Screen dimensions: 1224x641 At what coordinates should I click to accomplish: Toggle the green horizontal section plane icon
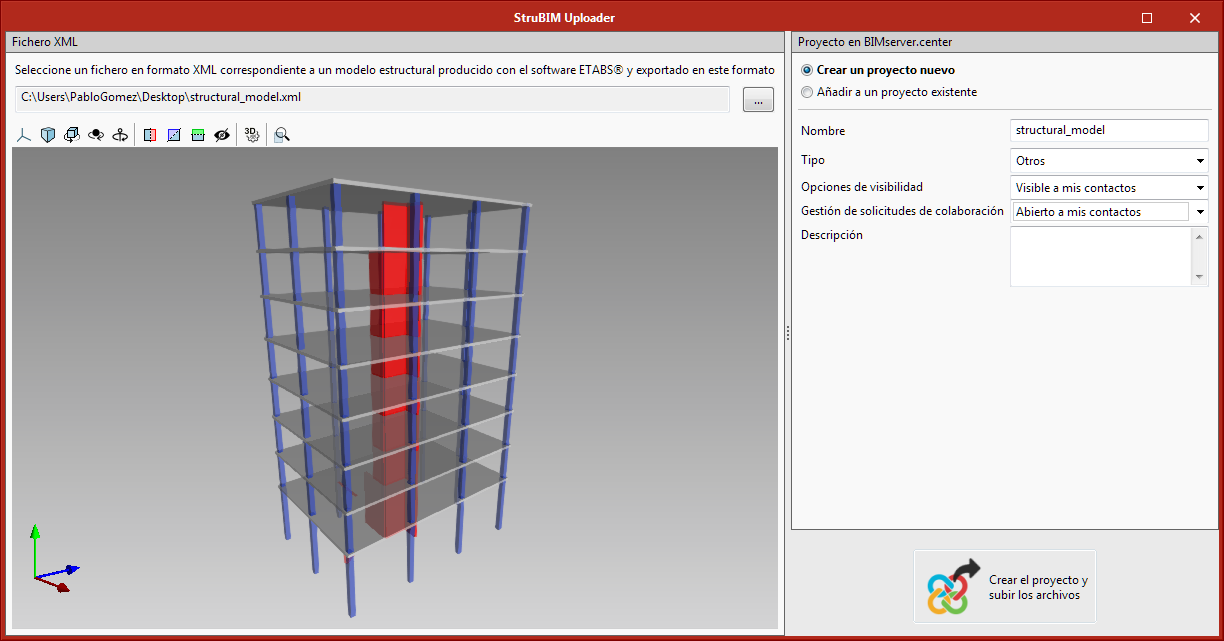click(198, 135)
